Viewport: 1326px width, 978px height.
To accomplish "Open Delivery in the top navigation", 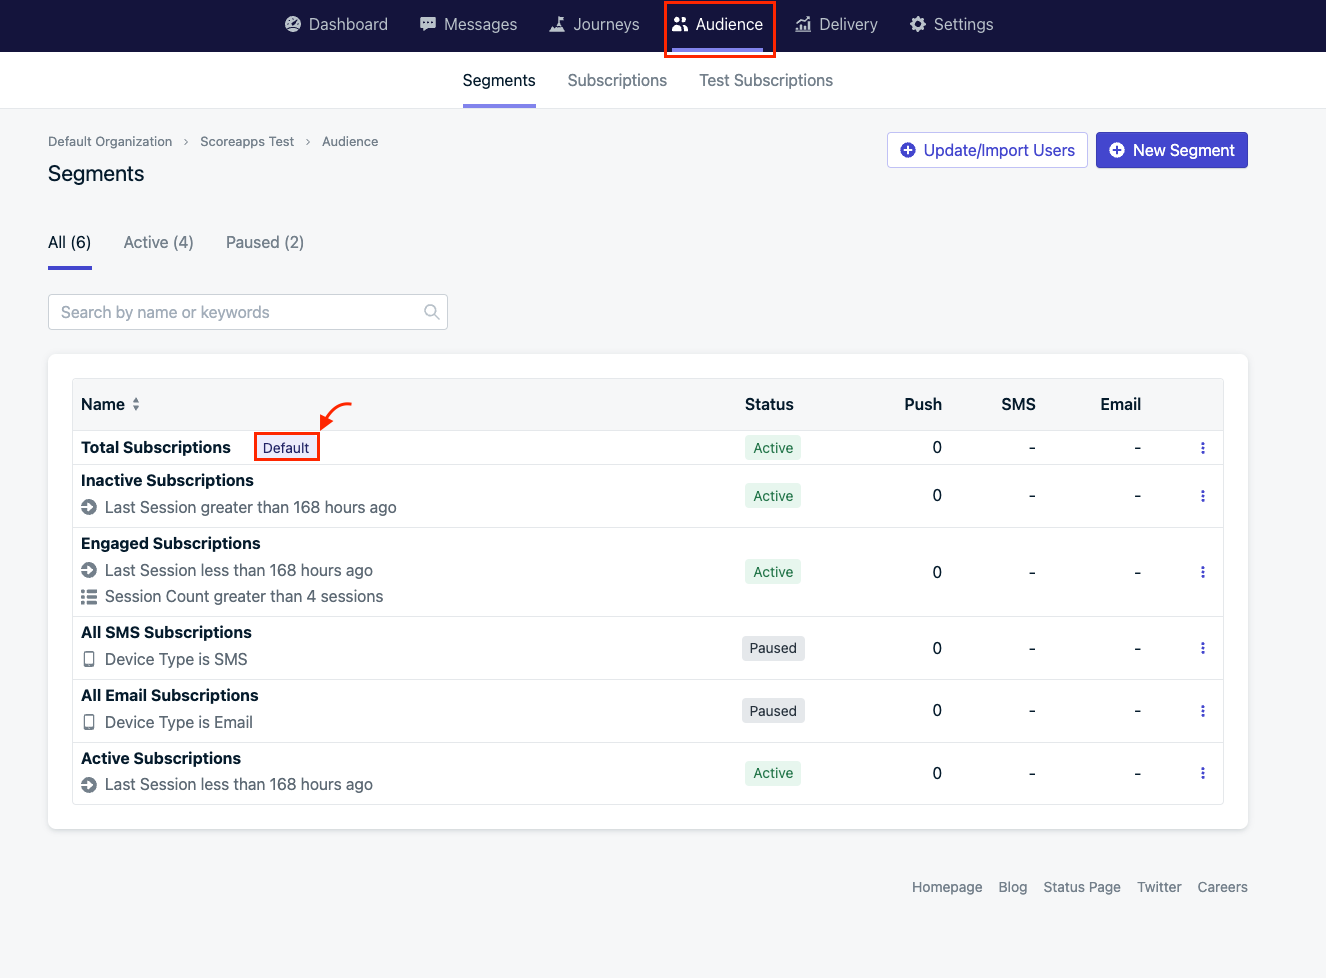I will (836, 24).
